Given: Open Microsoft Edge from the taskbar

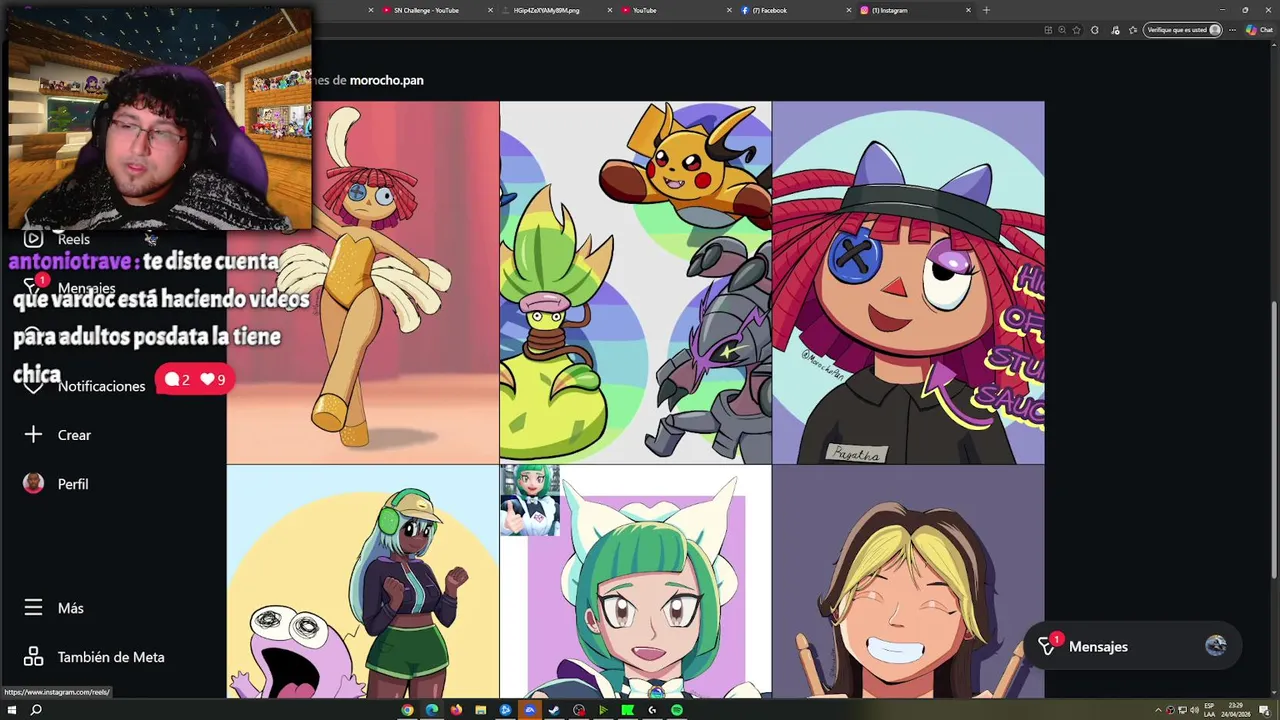Looking at the screenshot, I should pos(432,710).
